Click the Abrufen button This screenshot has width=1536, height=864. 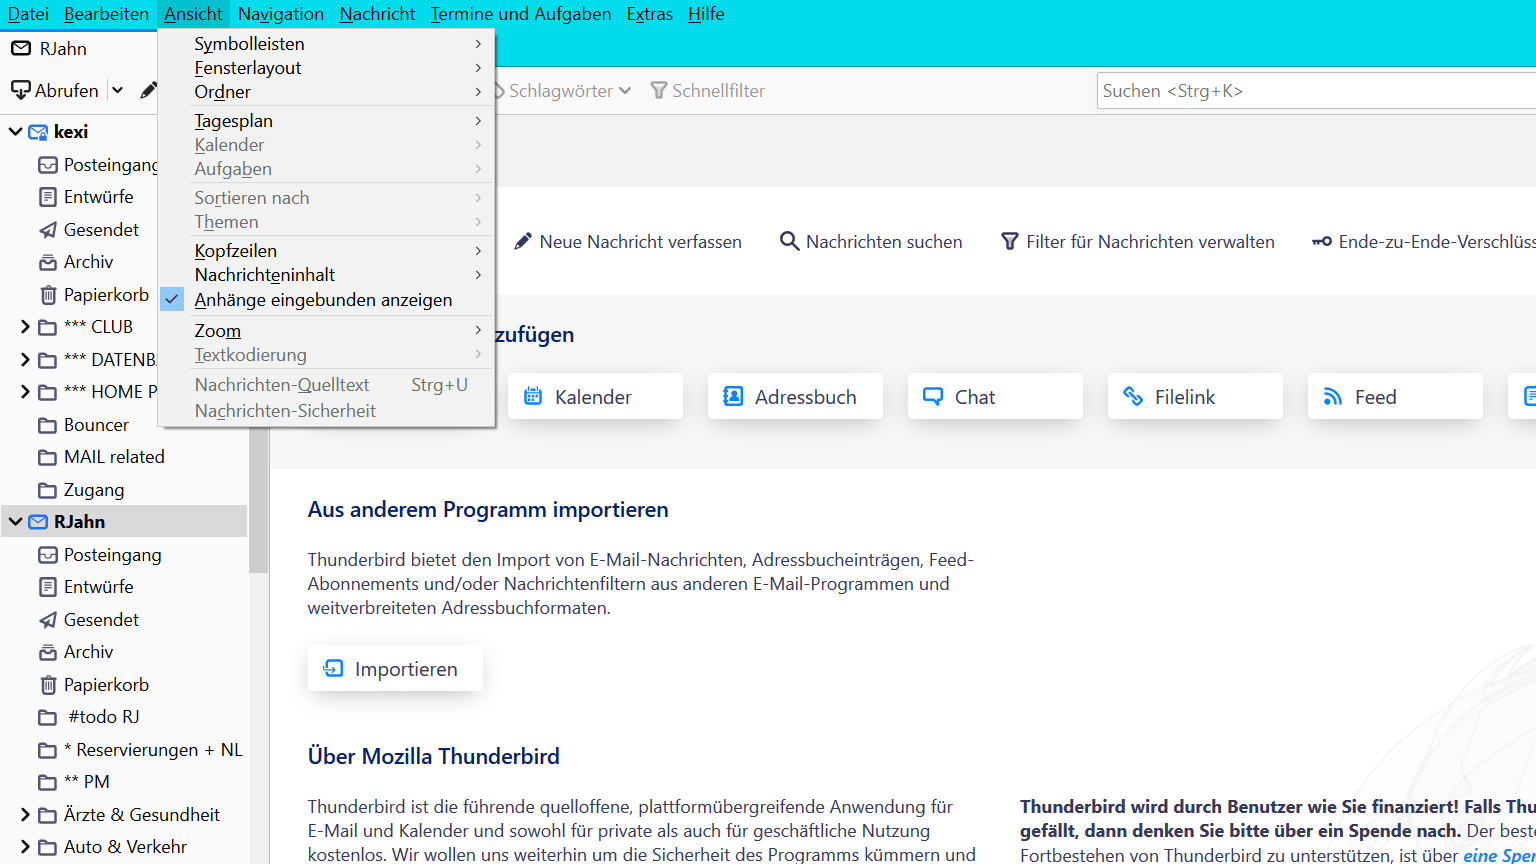(55, 90)
